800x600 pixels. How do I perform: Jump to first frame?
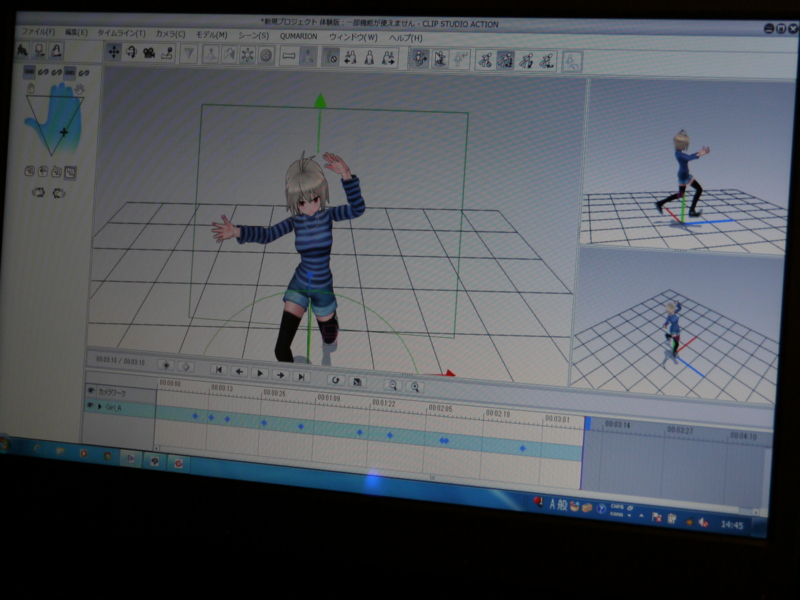(x=218, y=370)
